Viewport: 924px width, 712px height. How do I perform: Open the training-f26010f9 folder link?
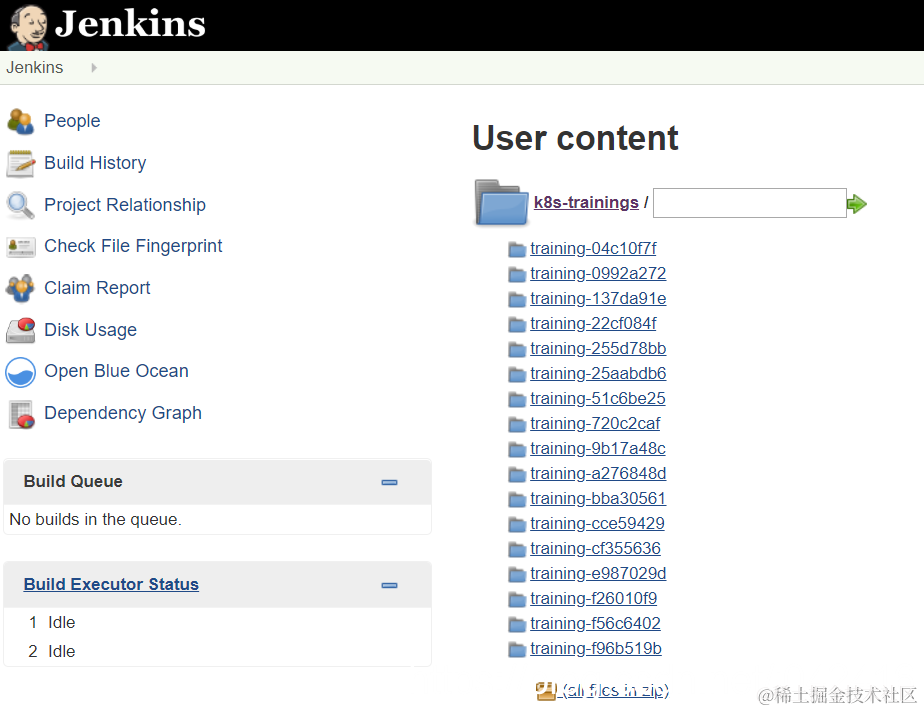pos(593,598)
